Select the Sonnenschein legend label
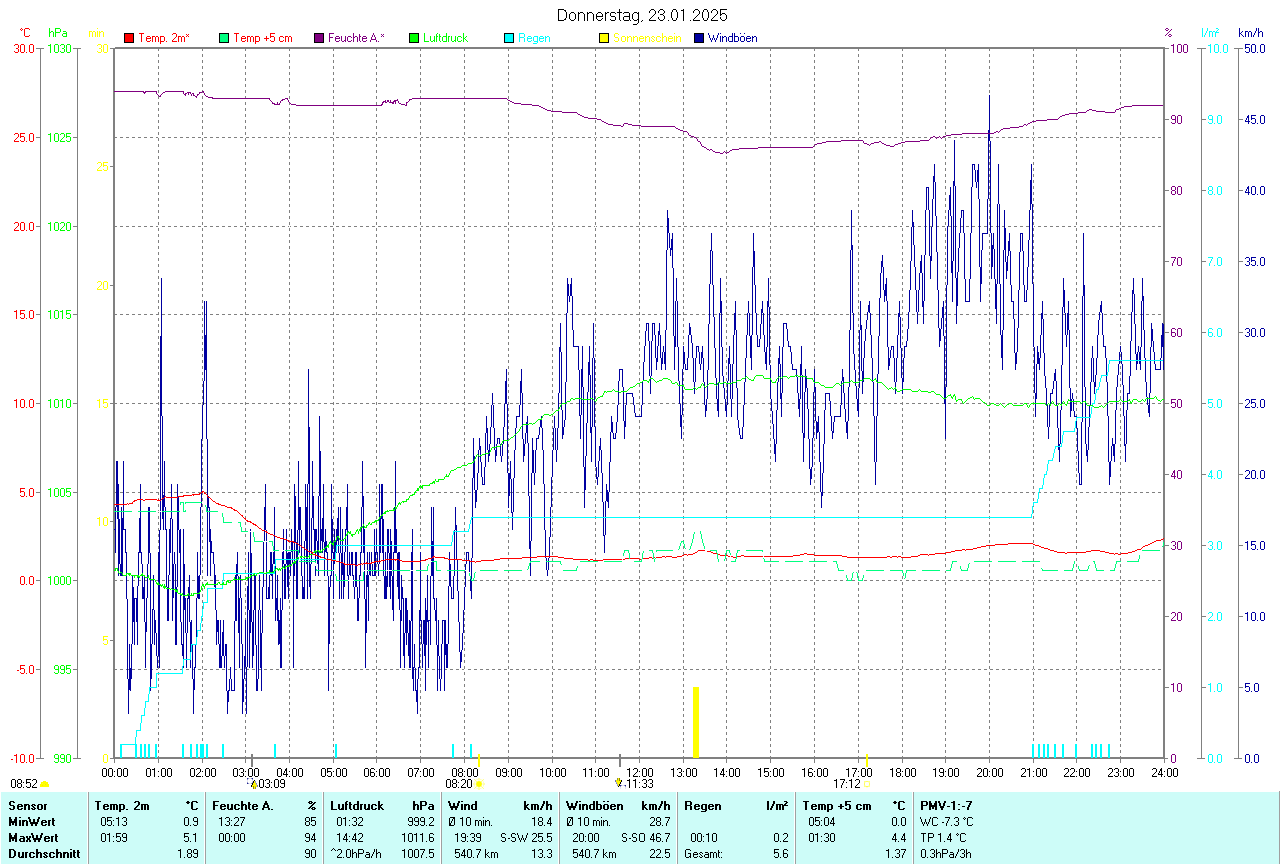The height and width of the screenshot is (864, 1280). pyautogui.click(x=647, y=38)
